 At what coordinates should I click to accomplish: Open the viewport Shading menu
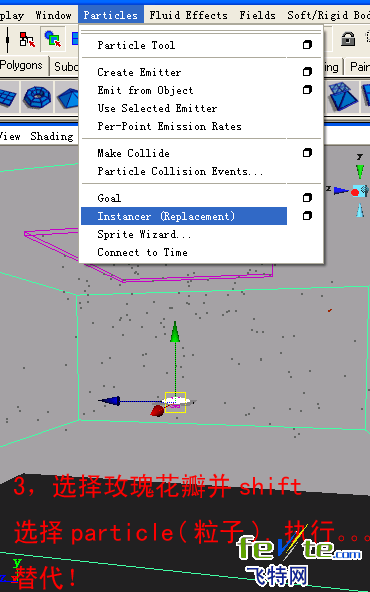(52, 136)
